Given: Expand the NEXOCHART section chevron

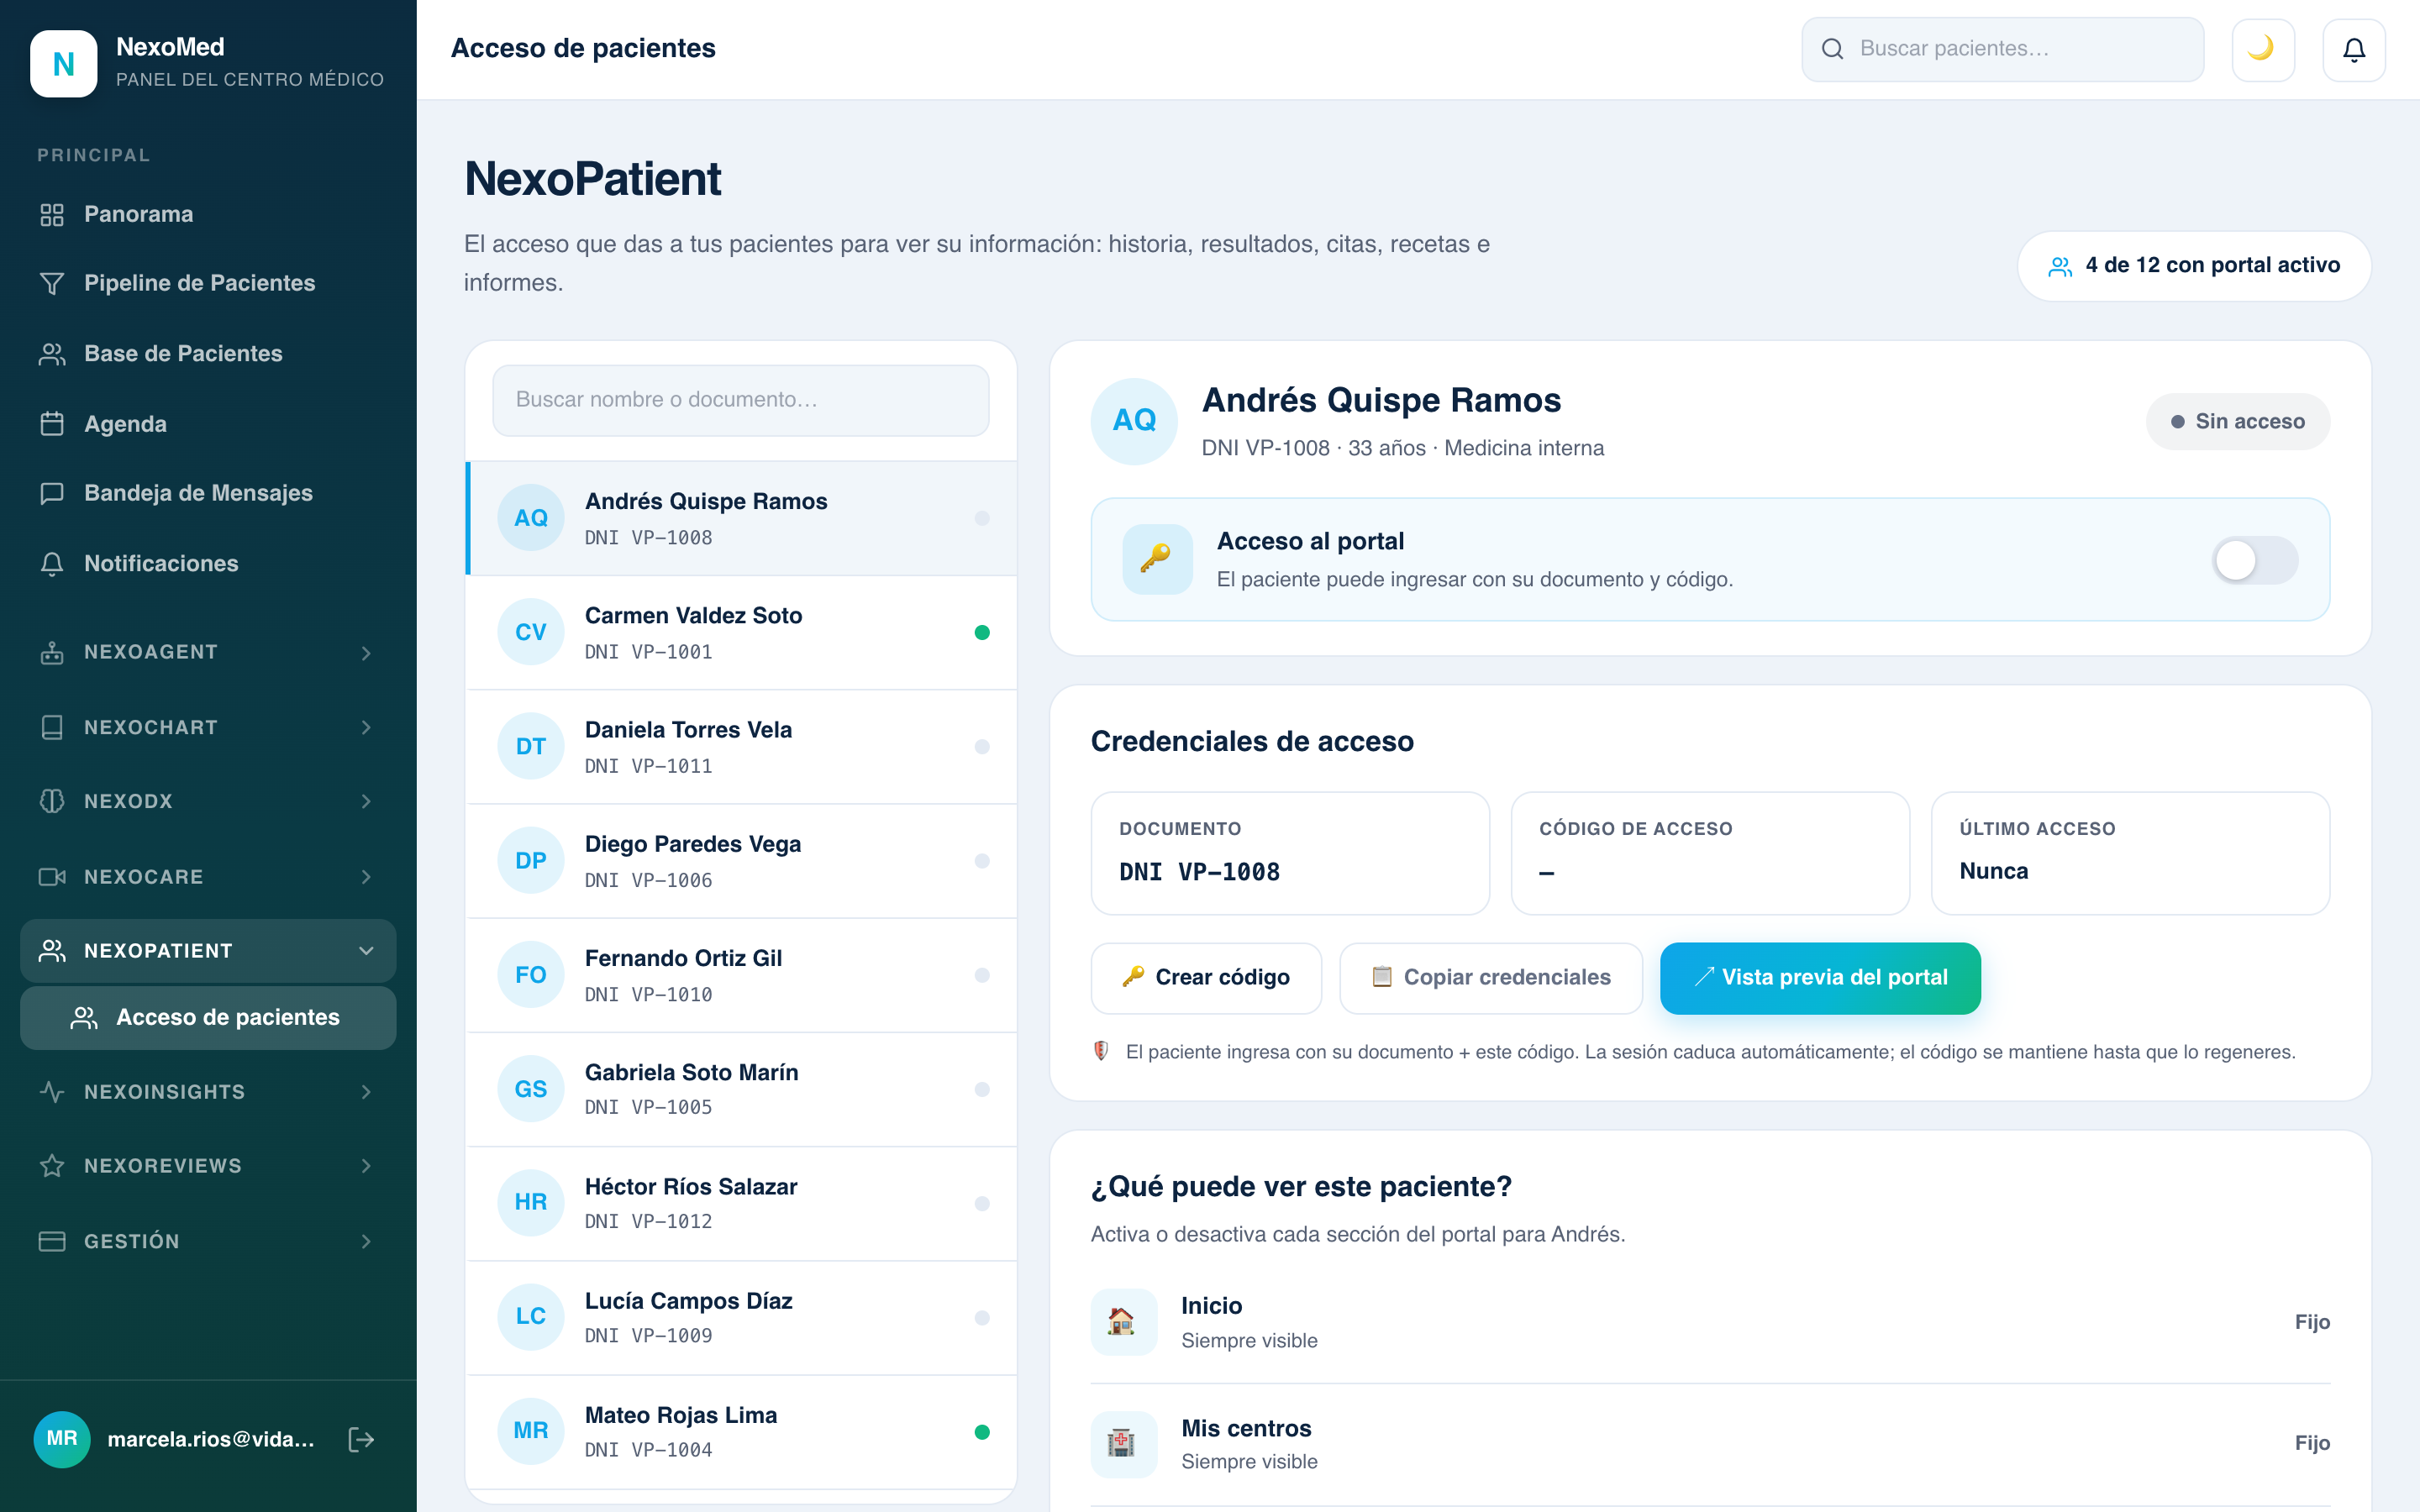Looking at the screenshot, I should pos(366,727).
